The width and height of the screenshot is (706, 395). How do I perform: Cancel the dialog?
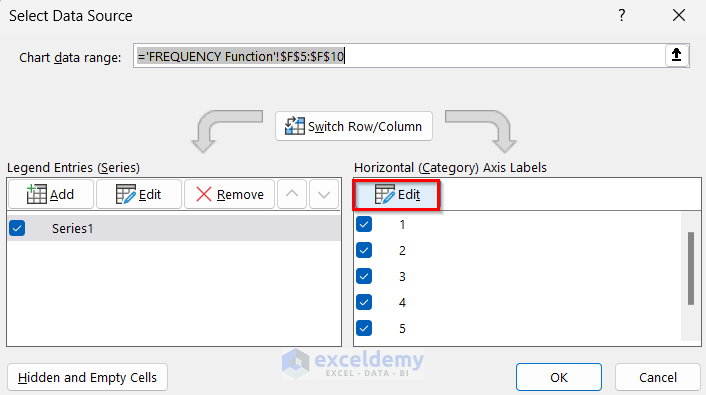pos(657,377)
